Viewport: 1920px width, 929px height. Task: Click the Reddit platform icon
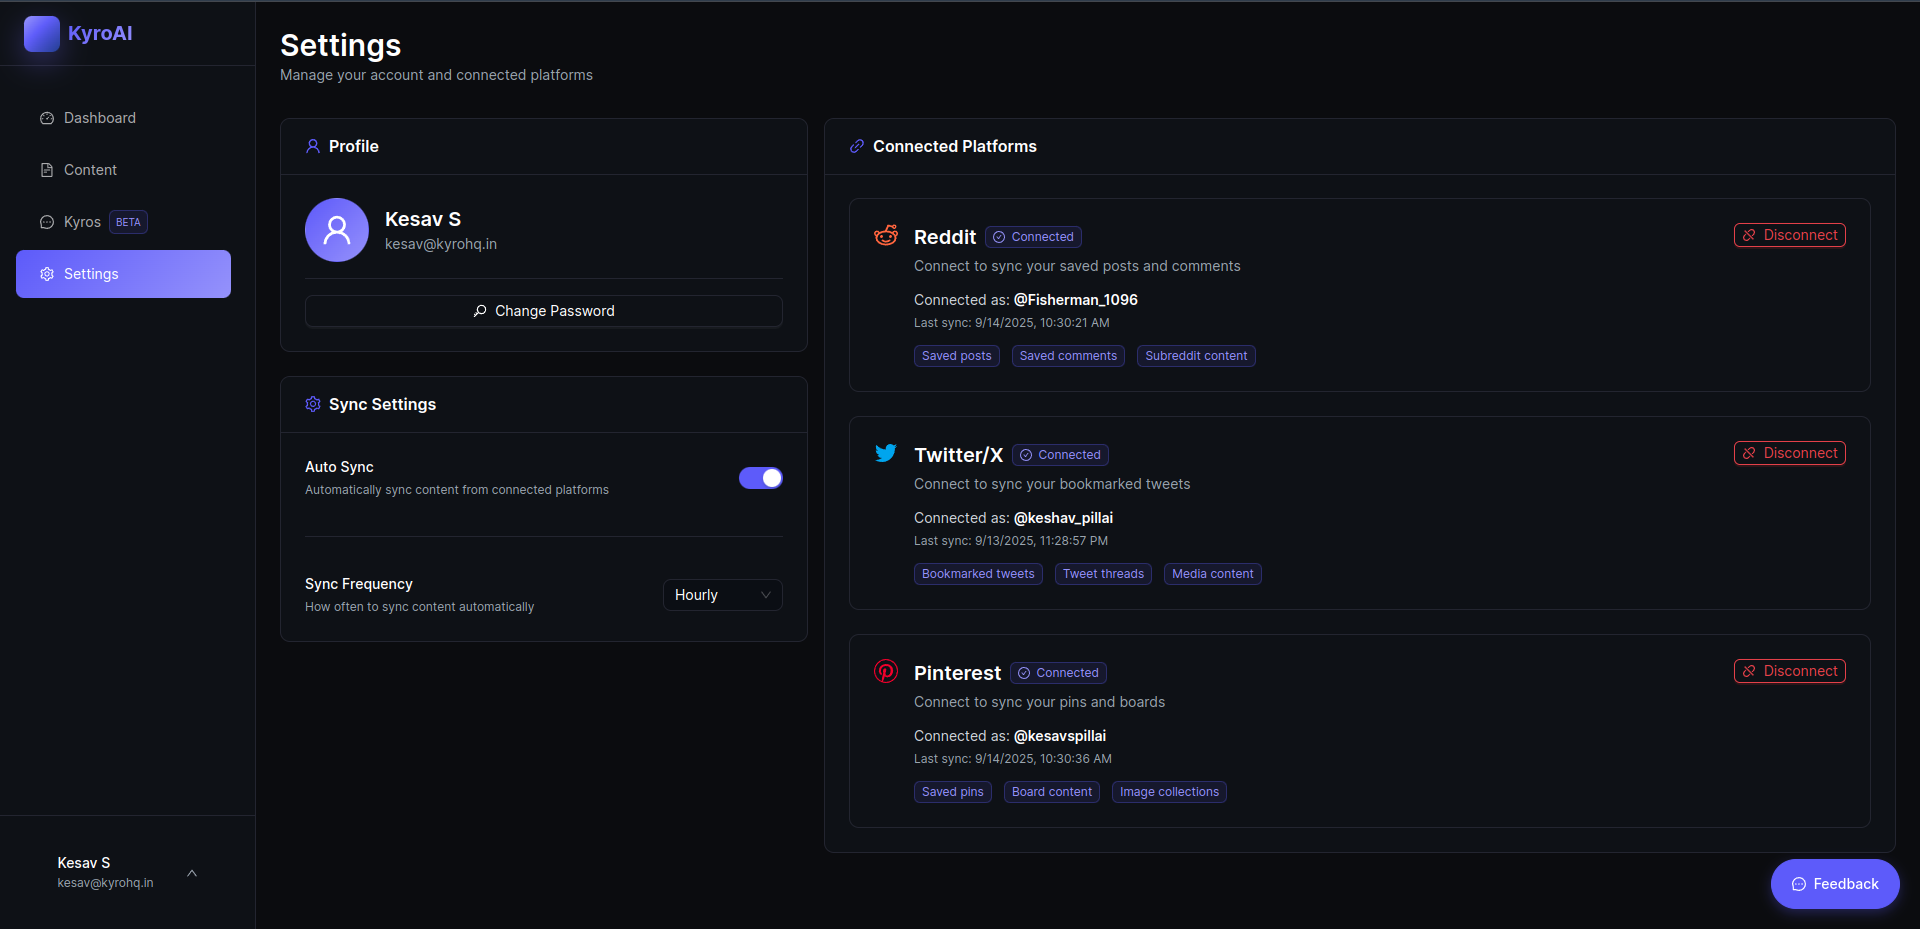(886, 236)
